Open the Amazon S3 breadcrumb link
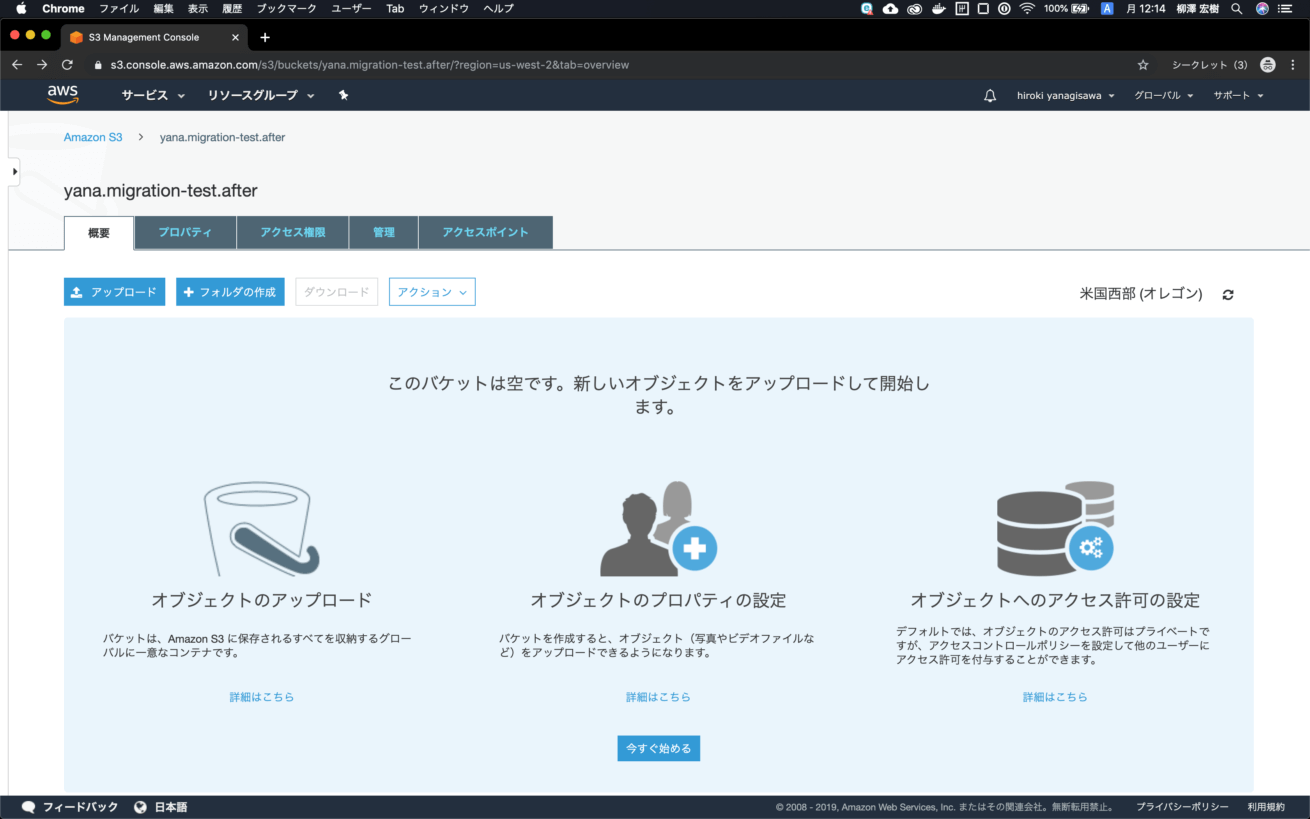1310x819 pixels. tap(93, 137)
